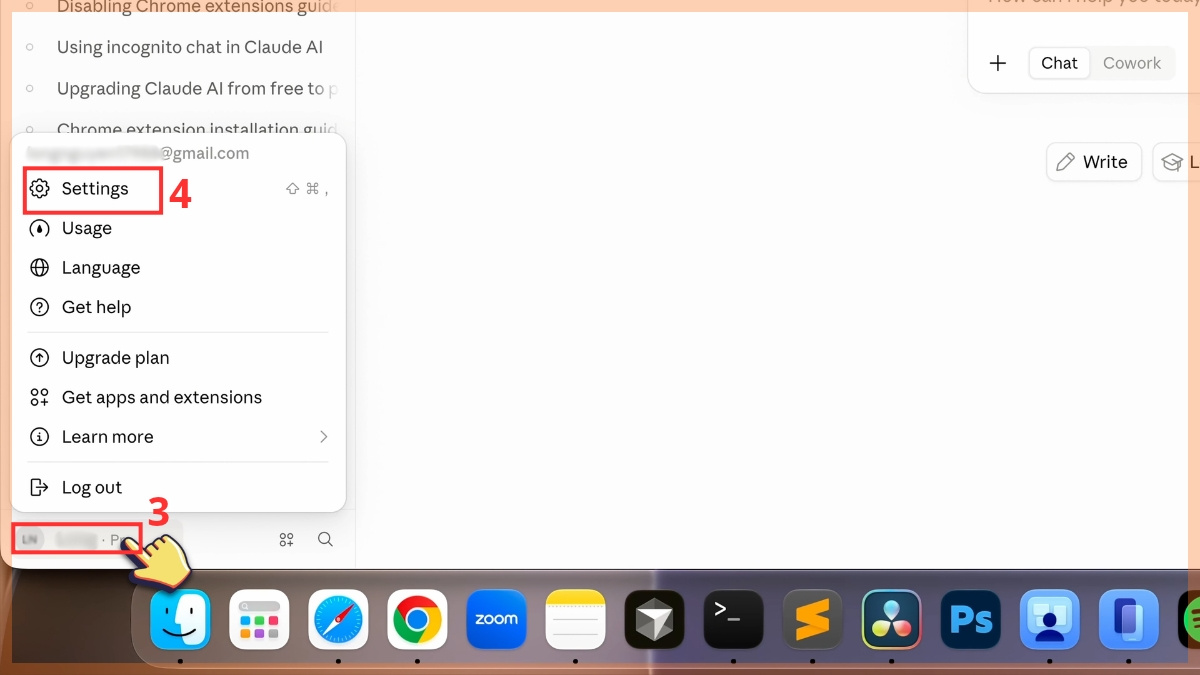Click the Upgrade plan arrow icon
Image resolution: width=1200 pixels, height=675 pixels.
pos(39,358)
